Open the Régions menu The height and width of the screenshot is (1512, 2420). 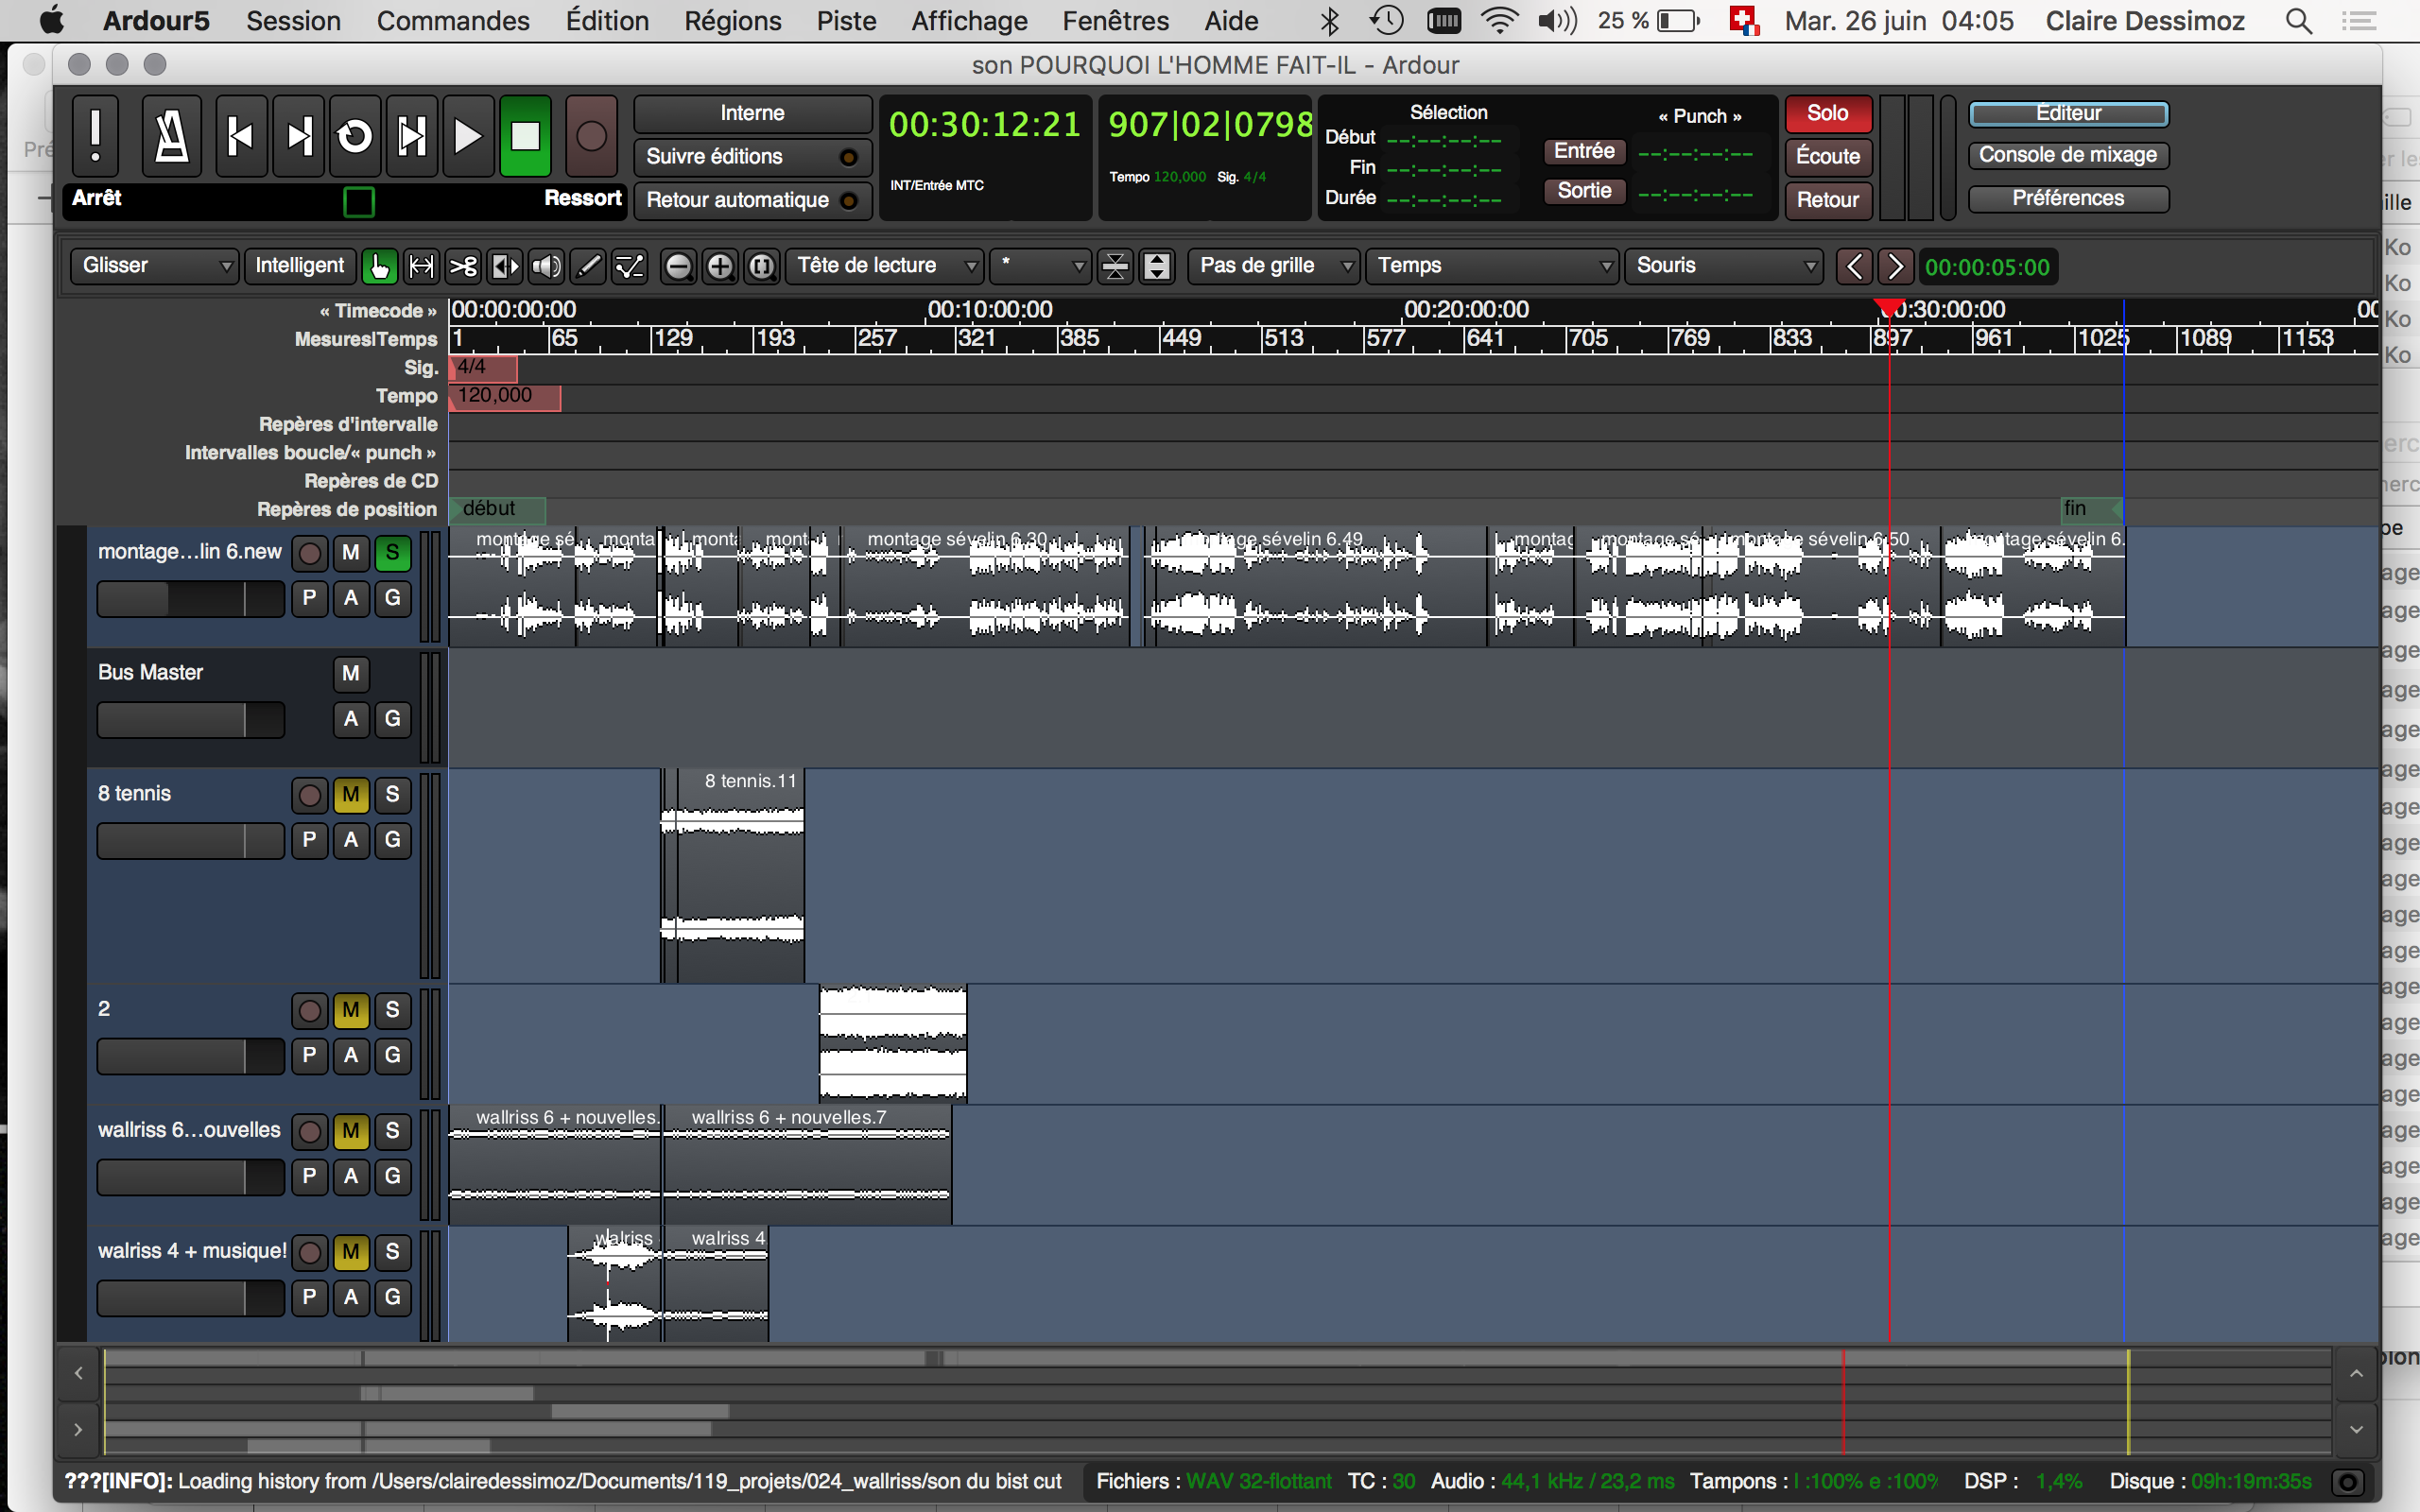tap(733, 21)
